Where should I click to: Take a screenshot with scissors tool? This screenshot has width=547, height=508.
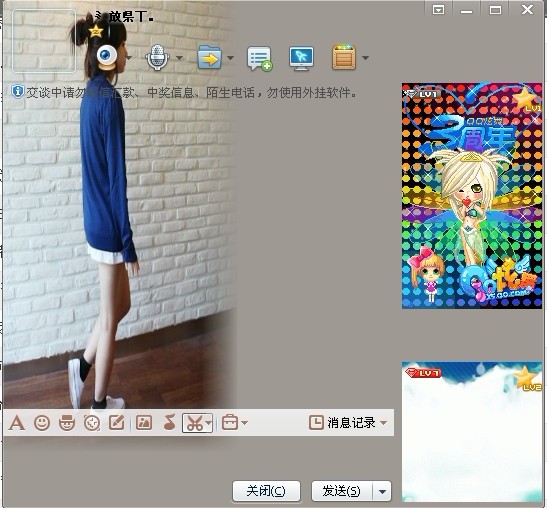(x=194, y=423)
